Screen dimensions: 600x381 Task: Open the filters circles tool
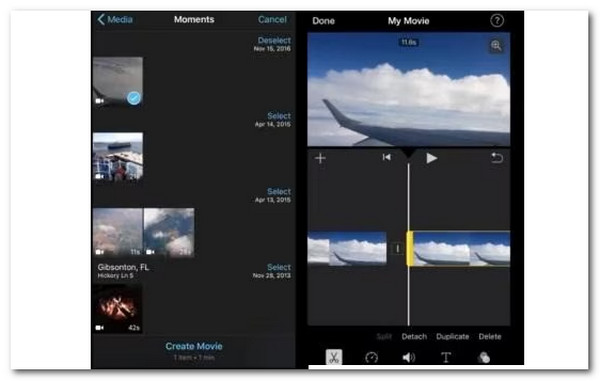484,358
